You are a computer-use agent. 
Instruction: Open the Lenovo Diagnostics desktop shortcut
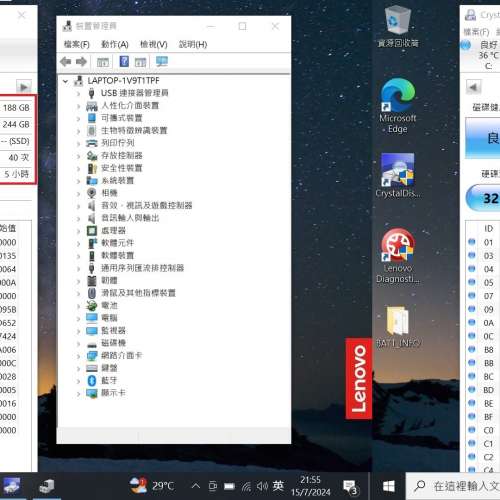pyautogui.click(x=398, y=256)
